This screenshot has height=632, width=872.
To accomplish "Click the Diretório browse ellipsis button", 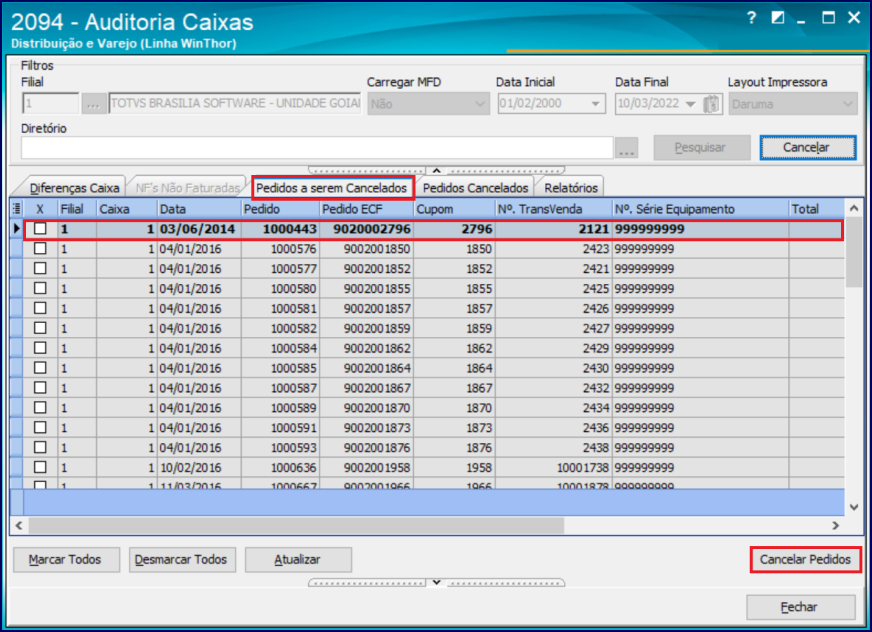I will [626, 148].
